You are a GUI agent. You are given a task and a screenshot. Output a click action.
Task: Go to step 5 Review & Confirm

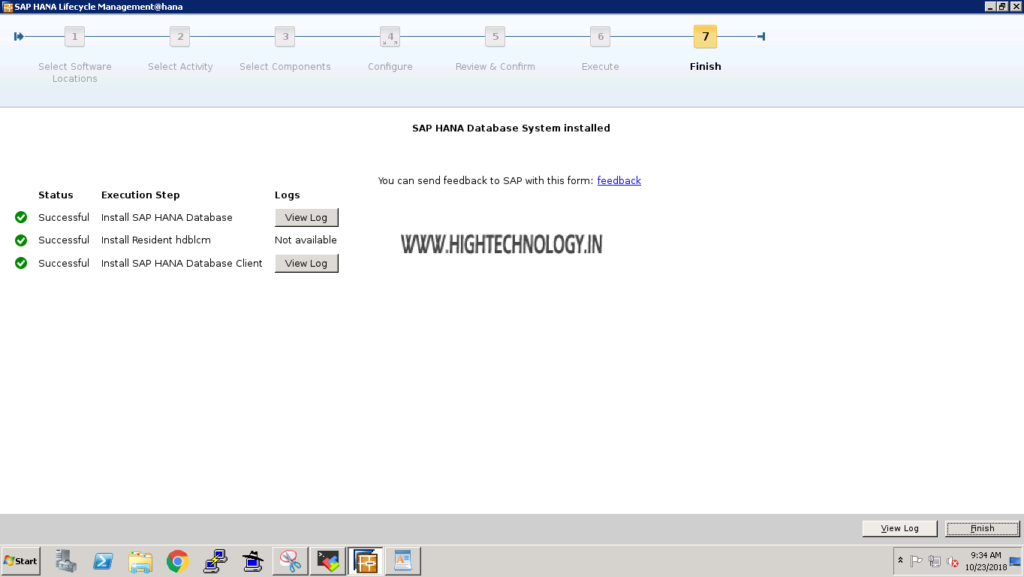tap(495, 37)
